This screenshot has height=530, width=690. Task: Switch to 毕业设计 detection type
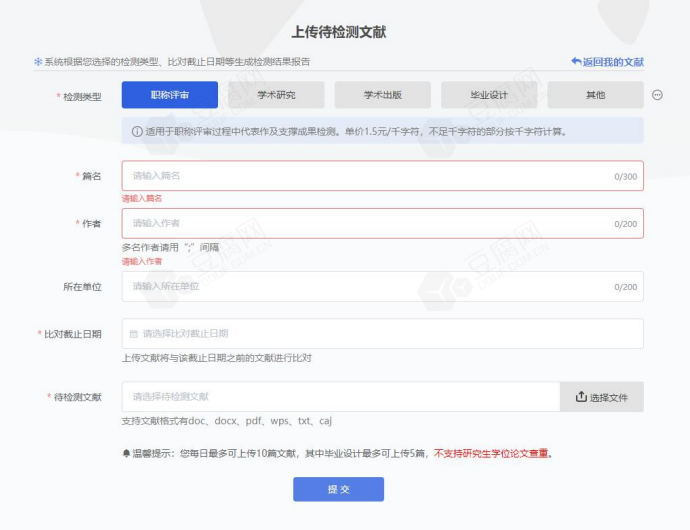(x=489, y=95)
